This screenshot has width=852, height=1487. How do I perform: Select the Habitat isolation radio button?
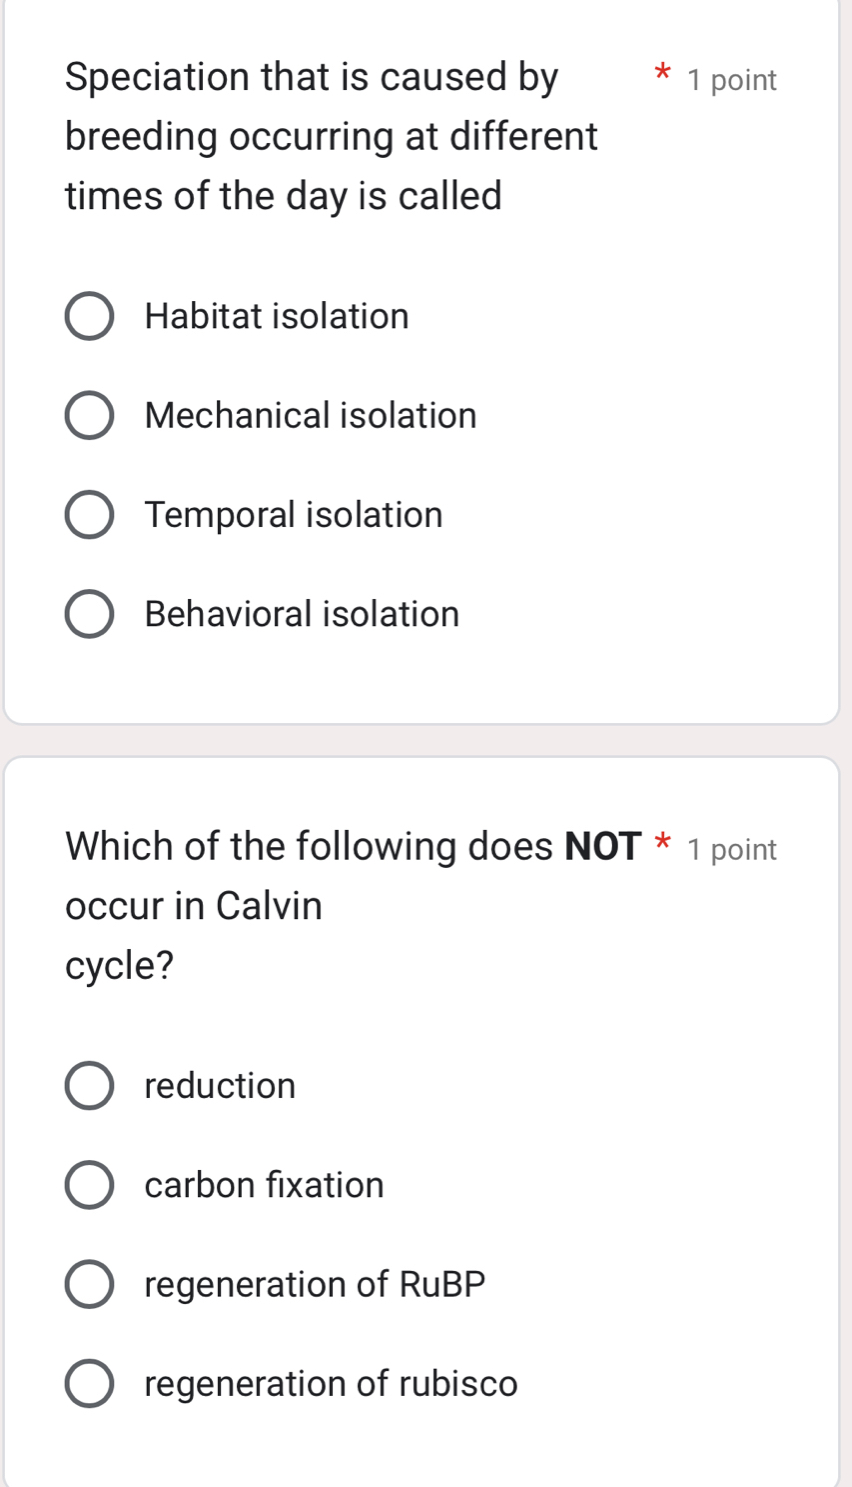89,316
